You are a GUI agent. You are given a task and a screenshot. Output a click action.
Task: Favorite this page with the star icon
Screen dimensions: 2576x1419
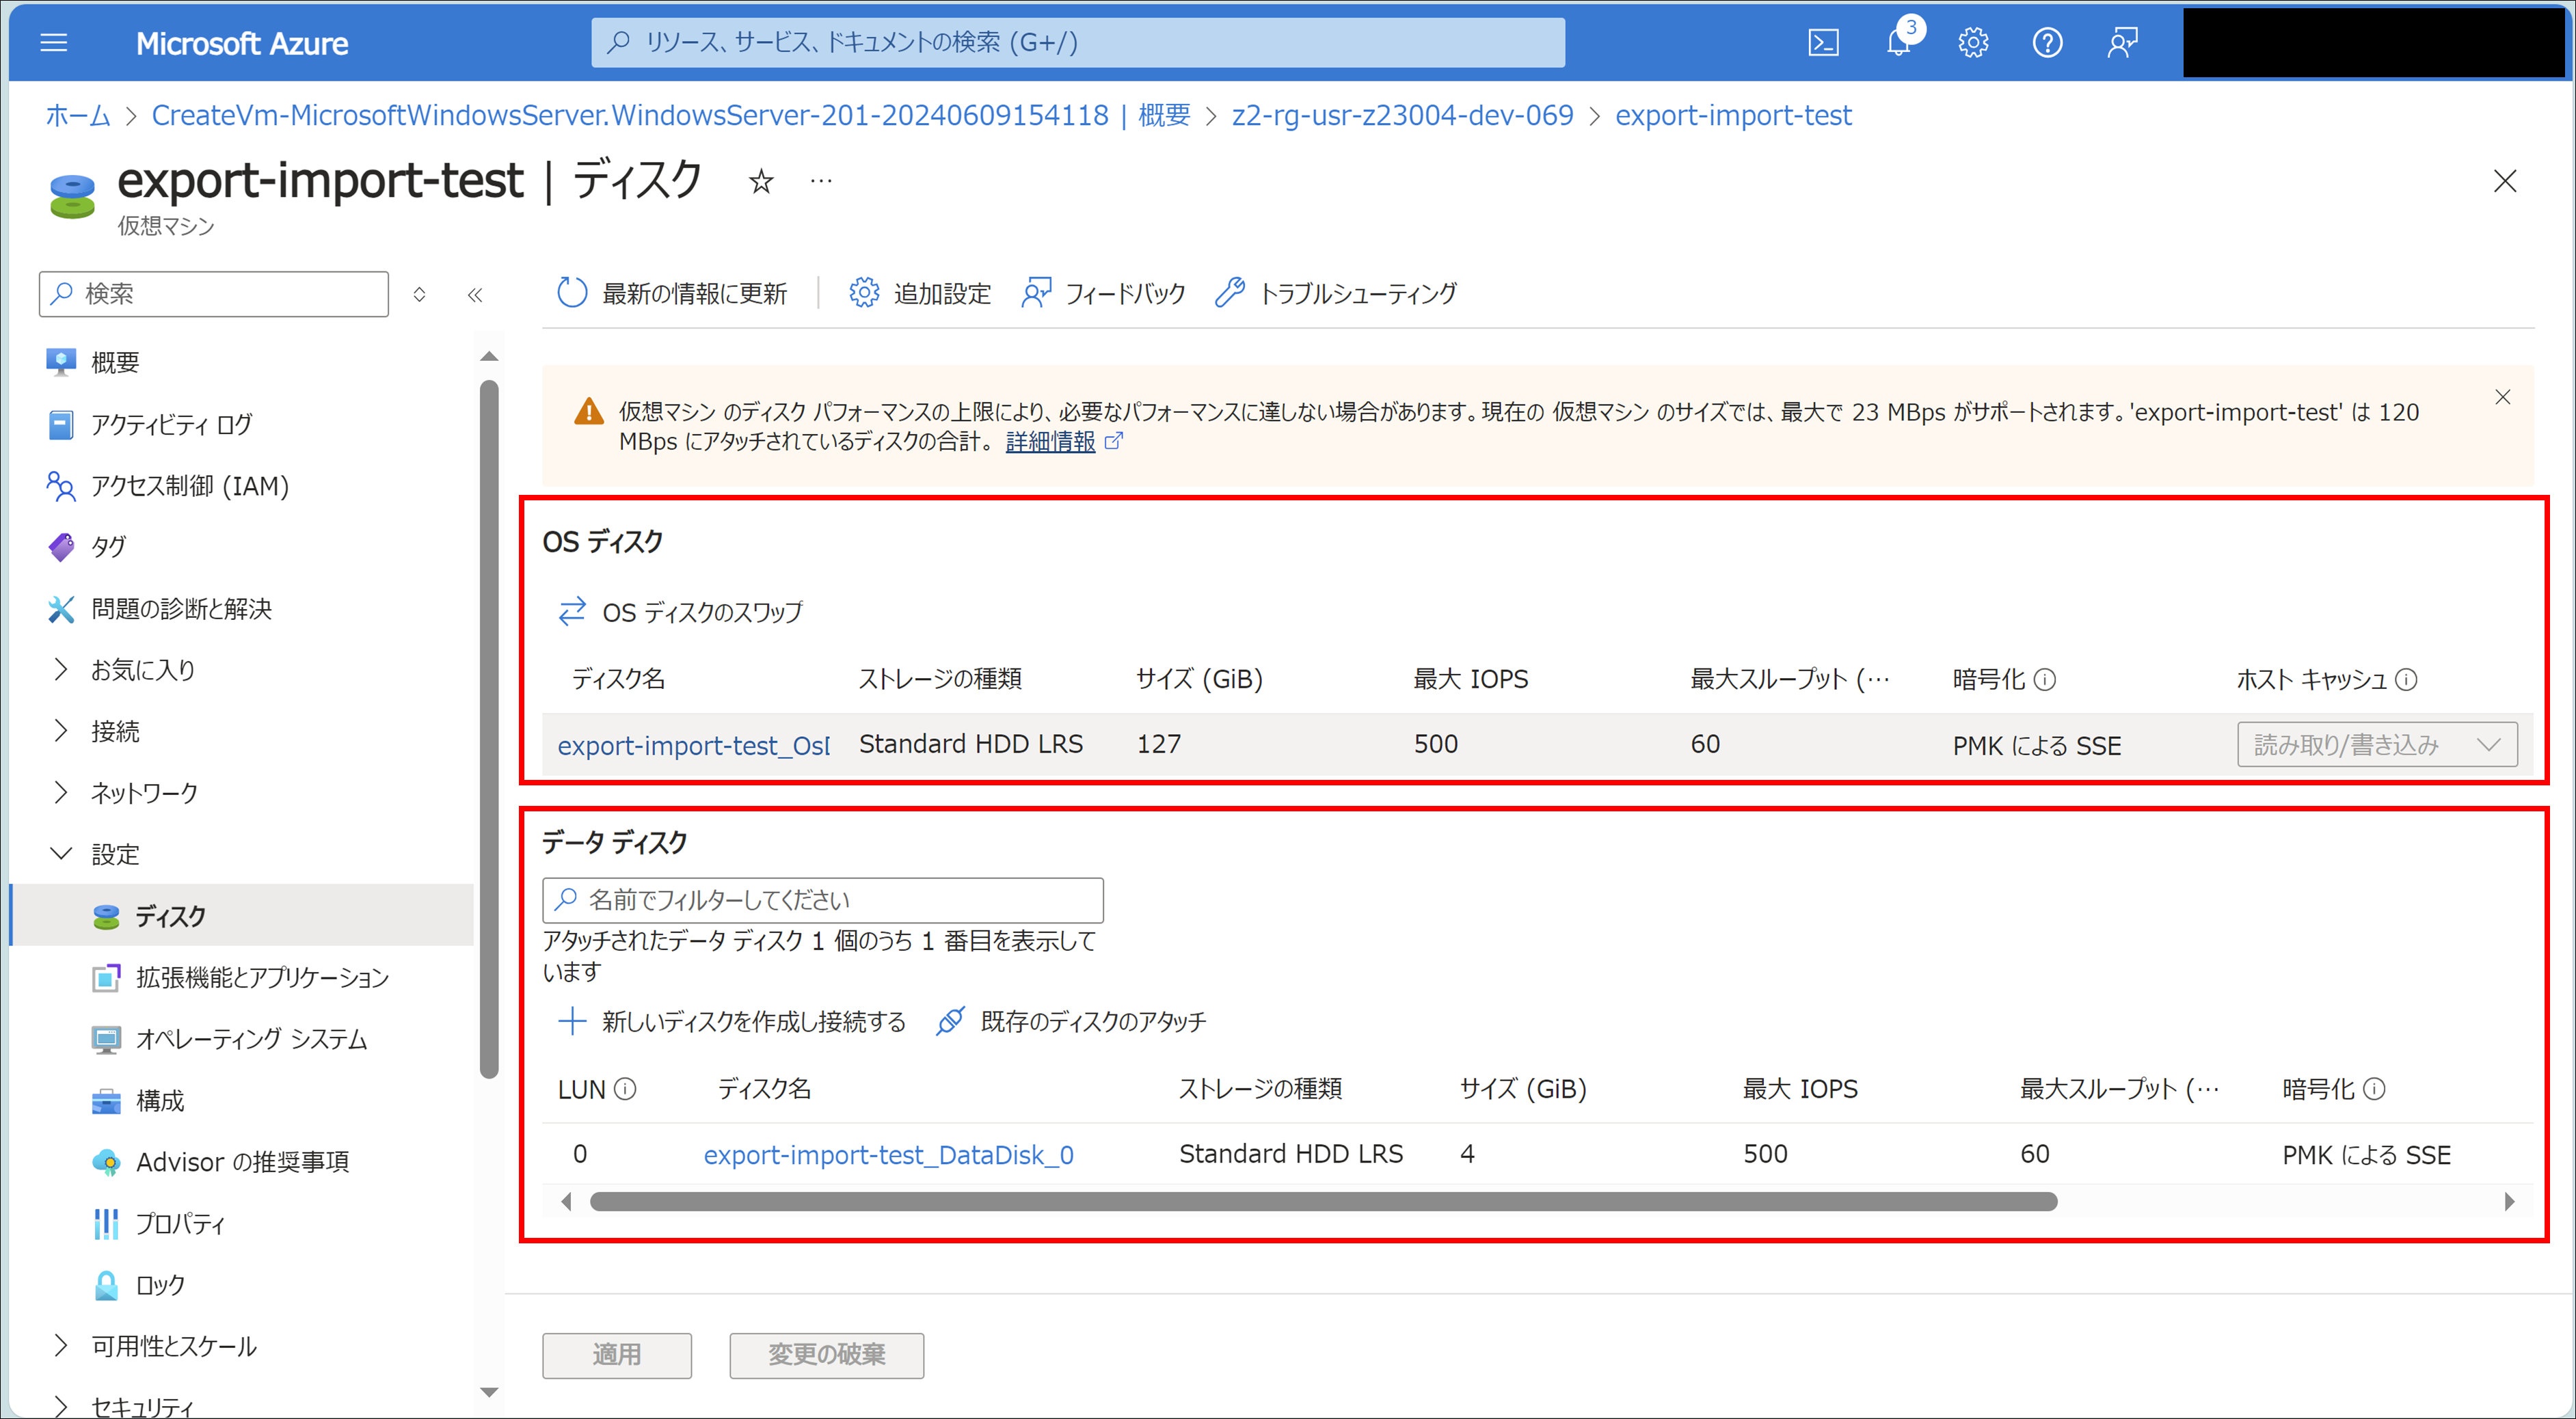click(x=761, y=182)
